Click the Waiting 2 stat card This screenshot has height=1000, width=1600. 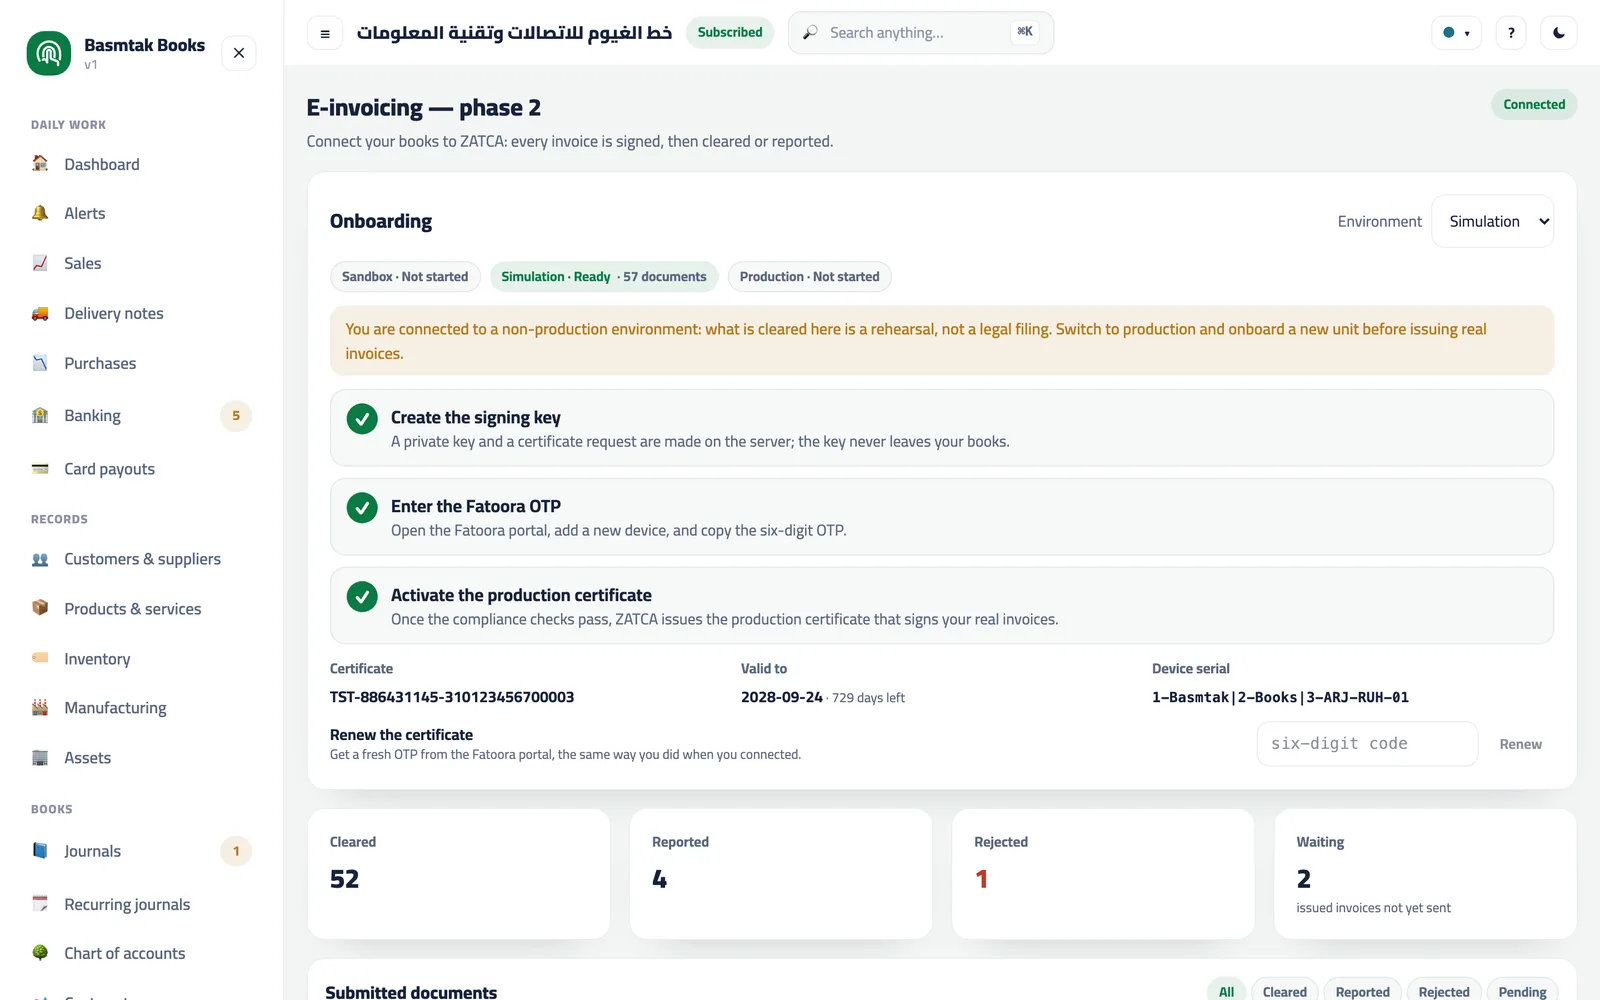pyautogui.click(x=1425, y=874)
